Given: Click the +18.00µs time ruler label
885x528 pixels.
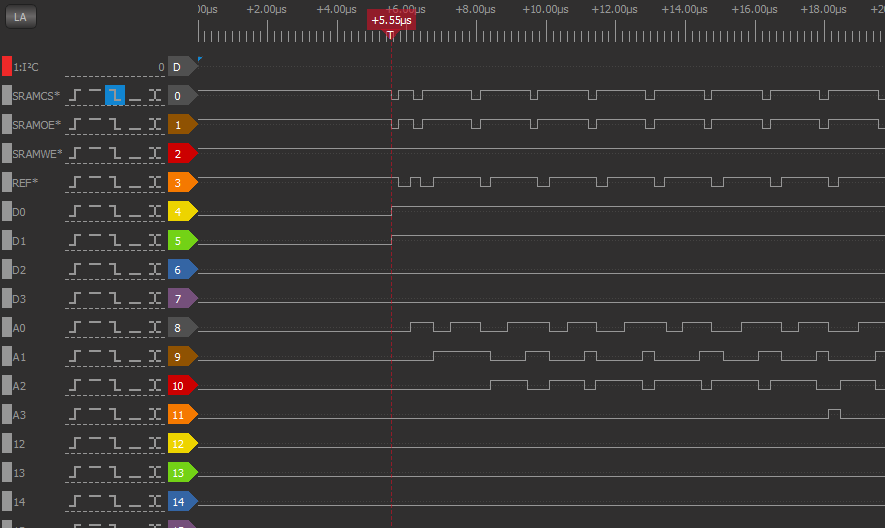Looking at the screenshot, I should tap(823, 10).
